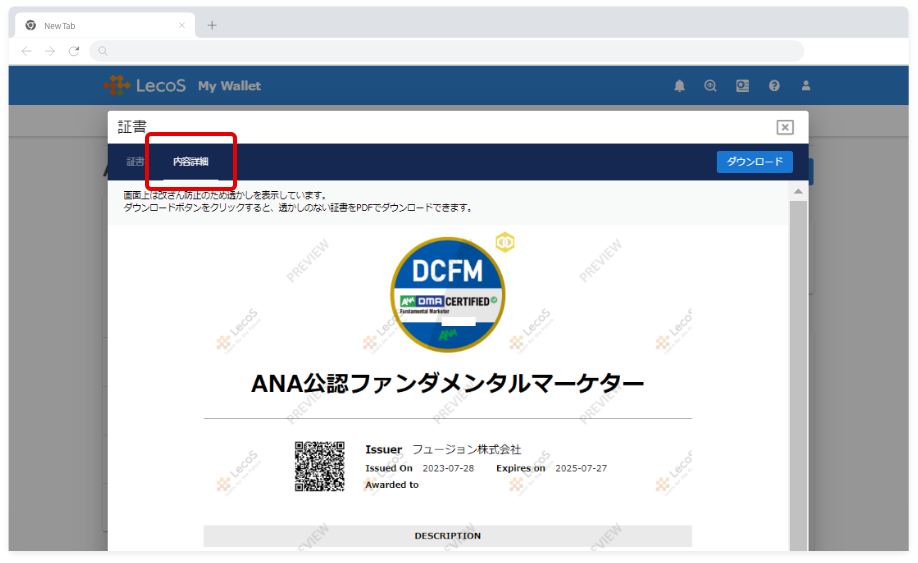Select the New Tab browser tab
Image resolution: width=918 pixels, height=563 pixels.
[x=104, y=25]
